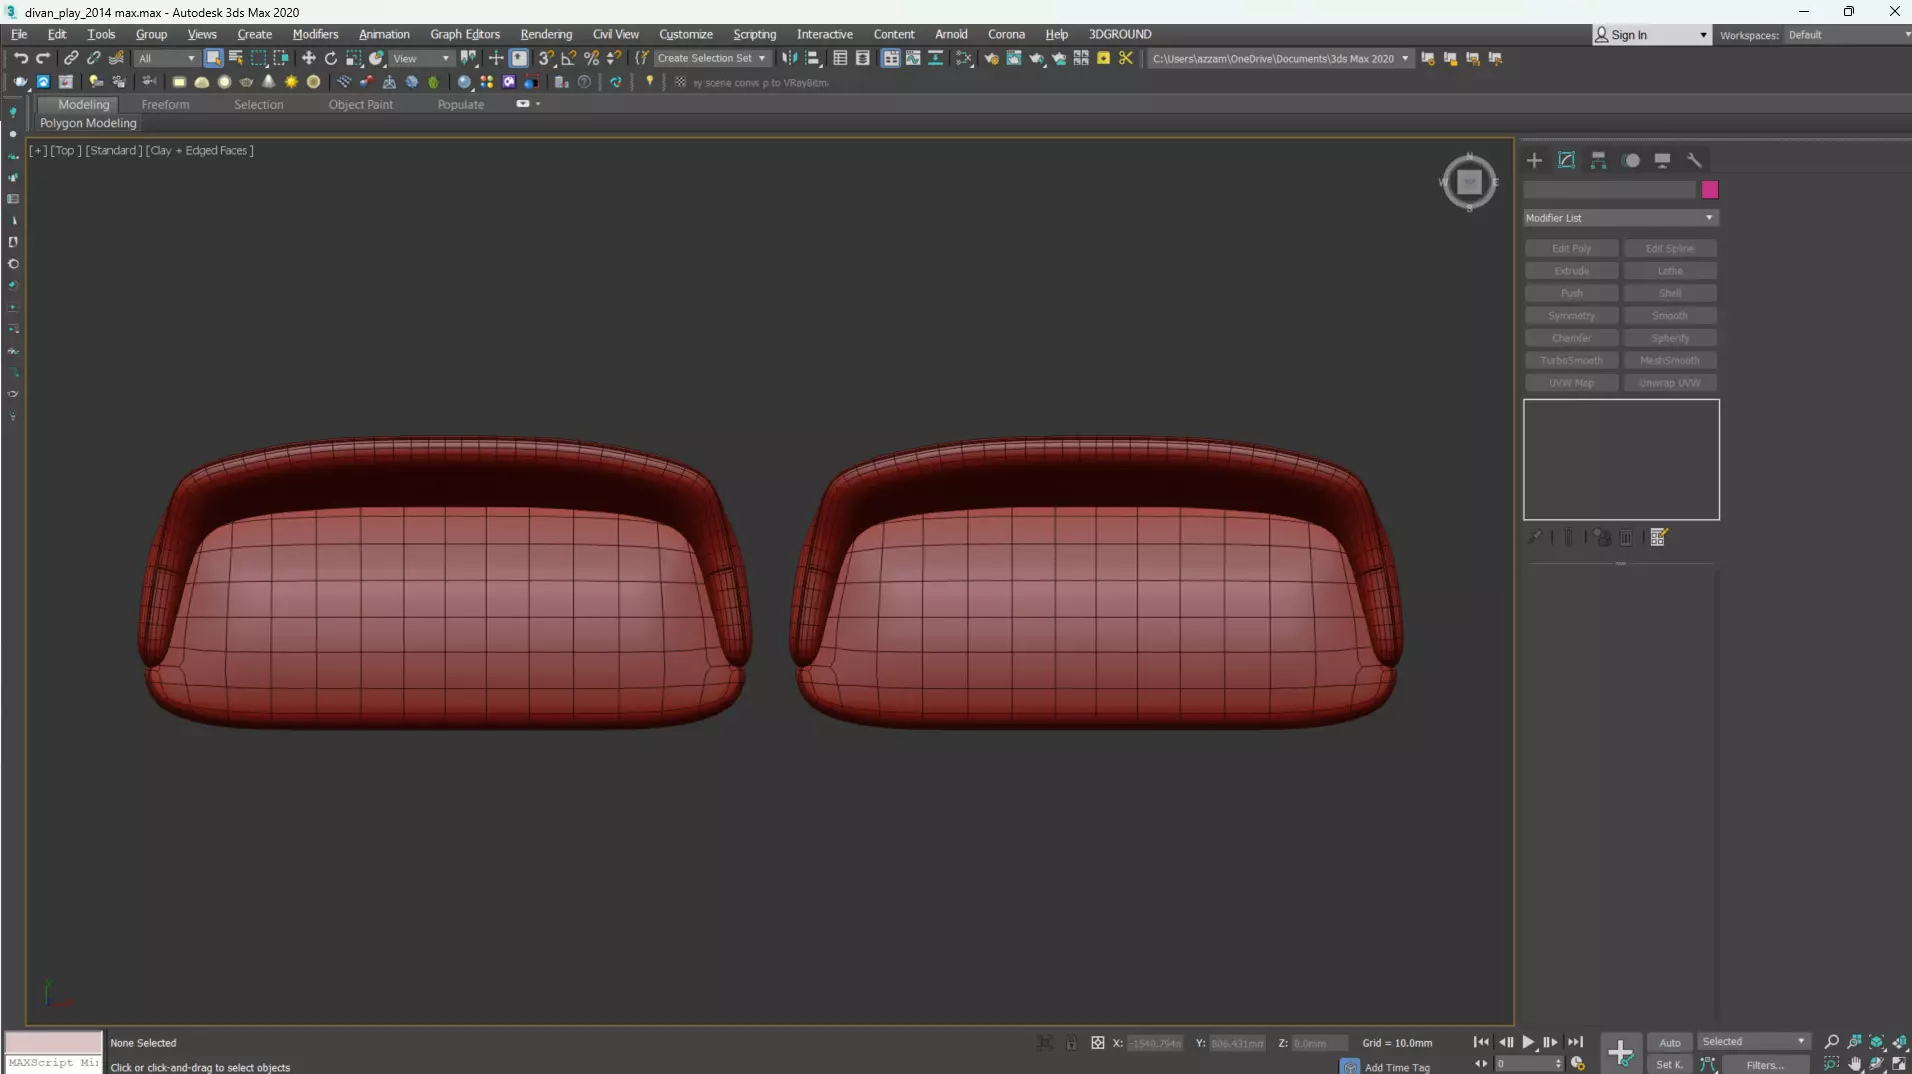Click the Zoom magnifier navigation icon

[x=1832, y=1042]
